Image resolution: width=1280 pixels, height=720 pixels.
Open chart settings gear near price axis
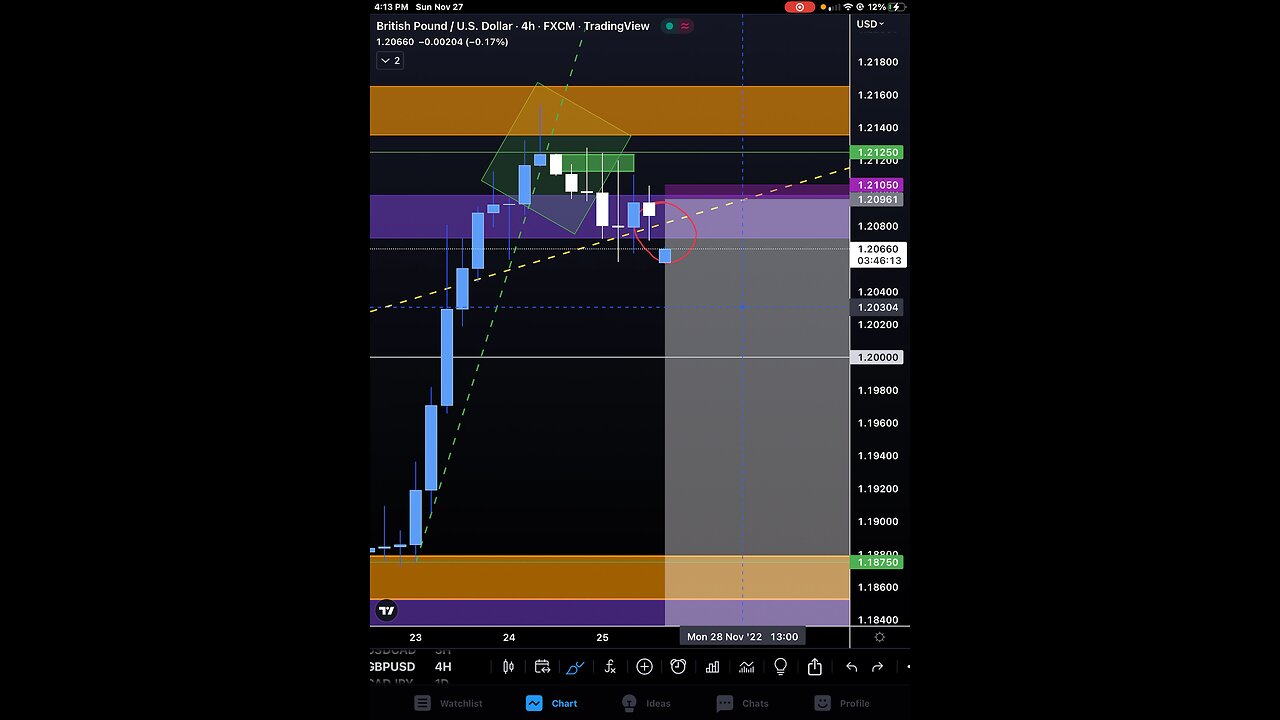(879, 637)
